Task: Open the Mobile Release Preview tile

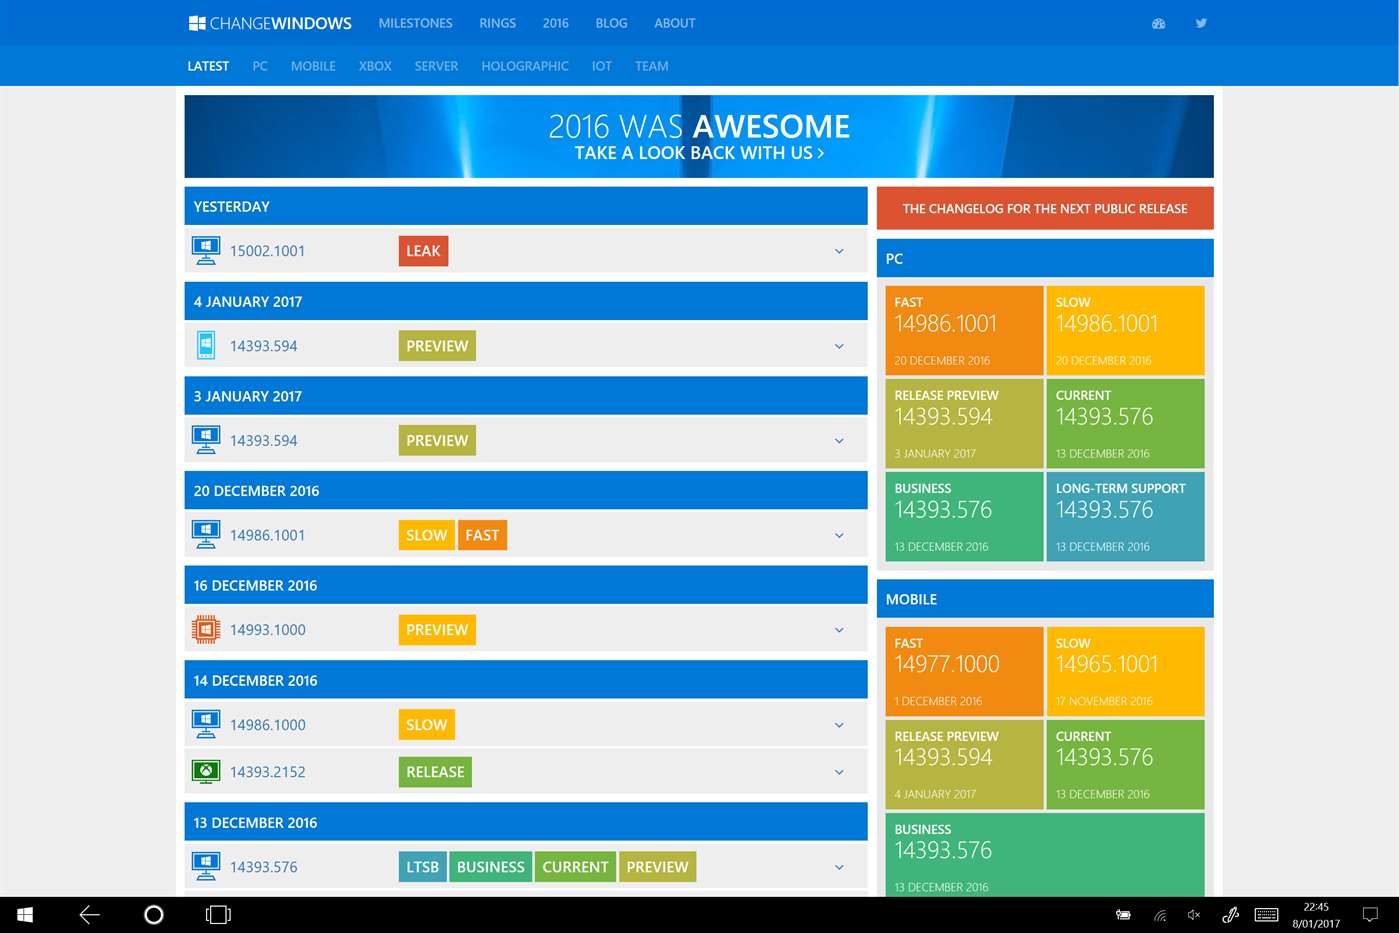Action: [964, 764]
